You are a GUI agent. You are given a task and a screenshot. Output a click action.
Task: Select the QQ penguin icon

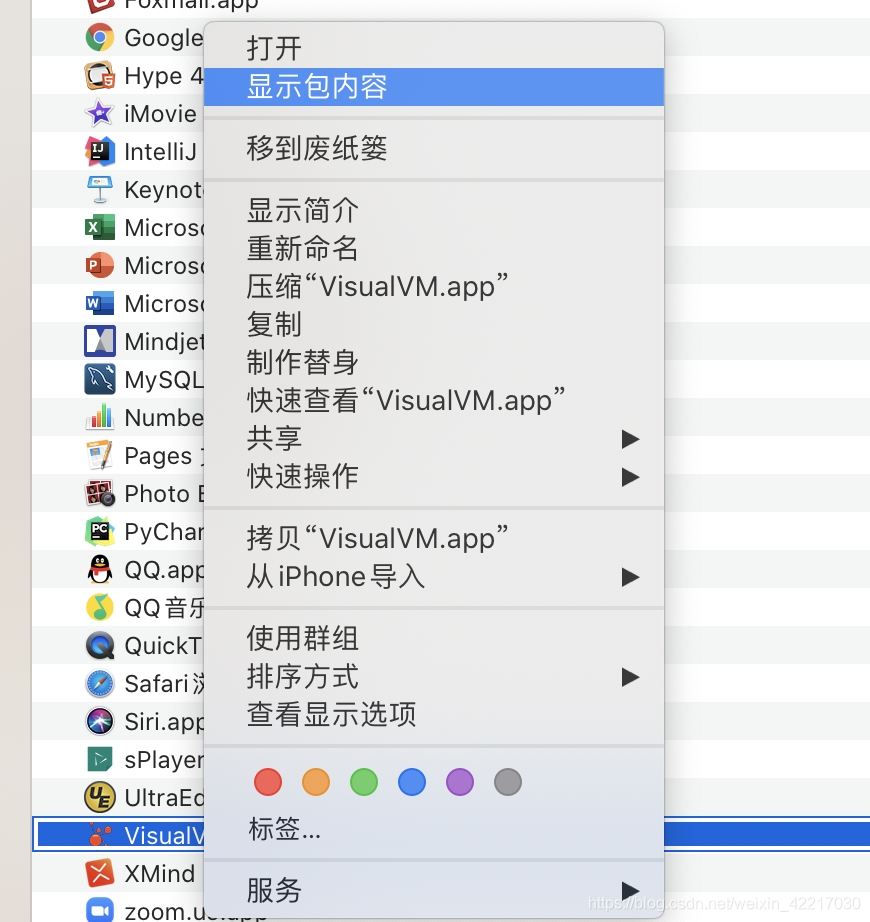point(100,570)
